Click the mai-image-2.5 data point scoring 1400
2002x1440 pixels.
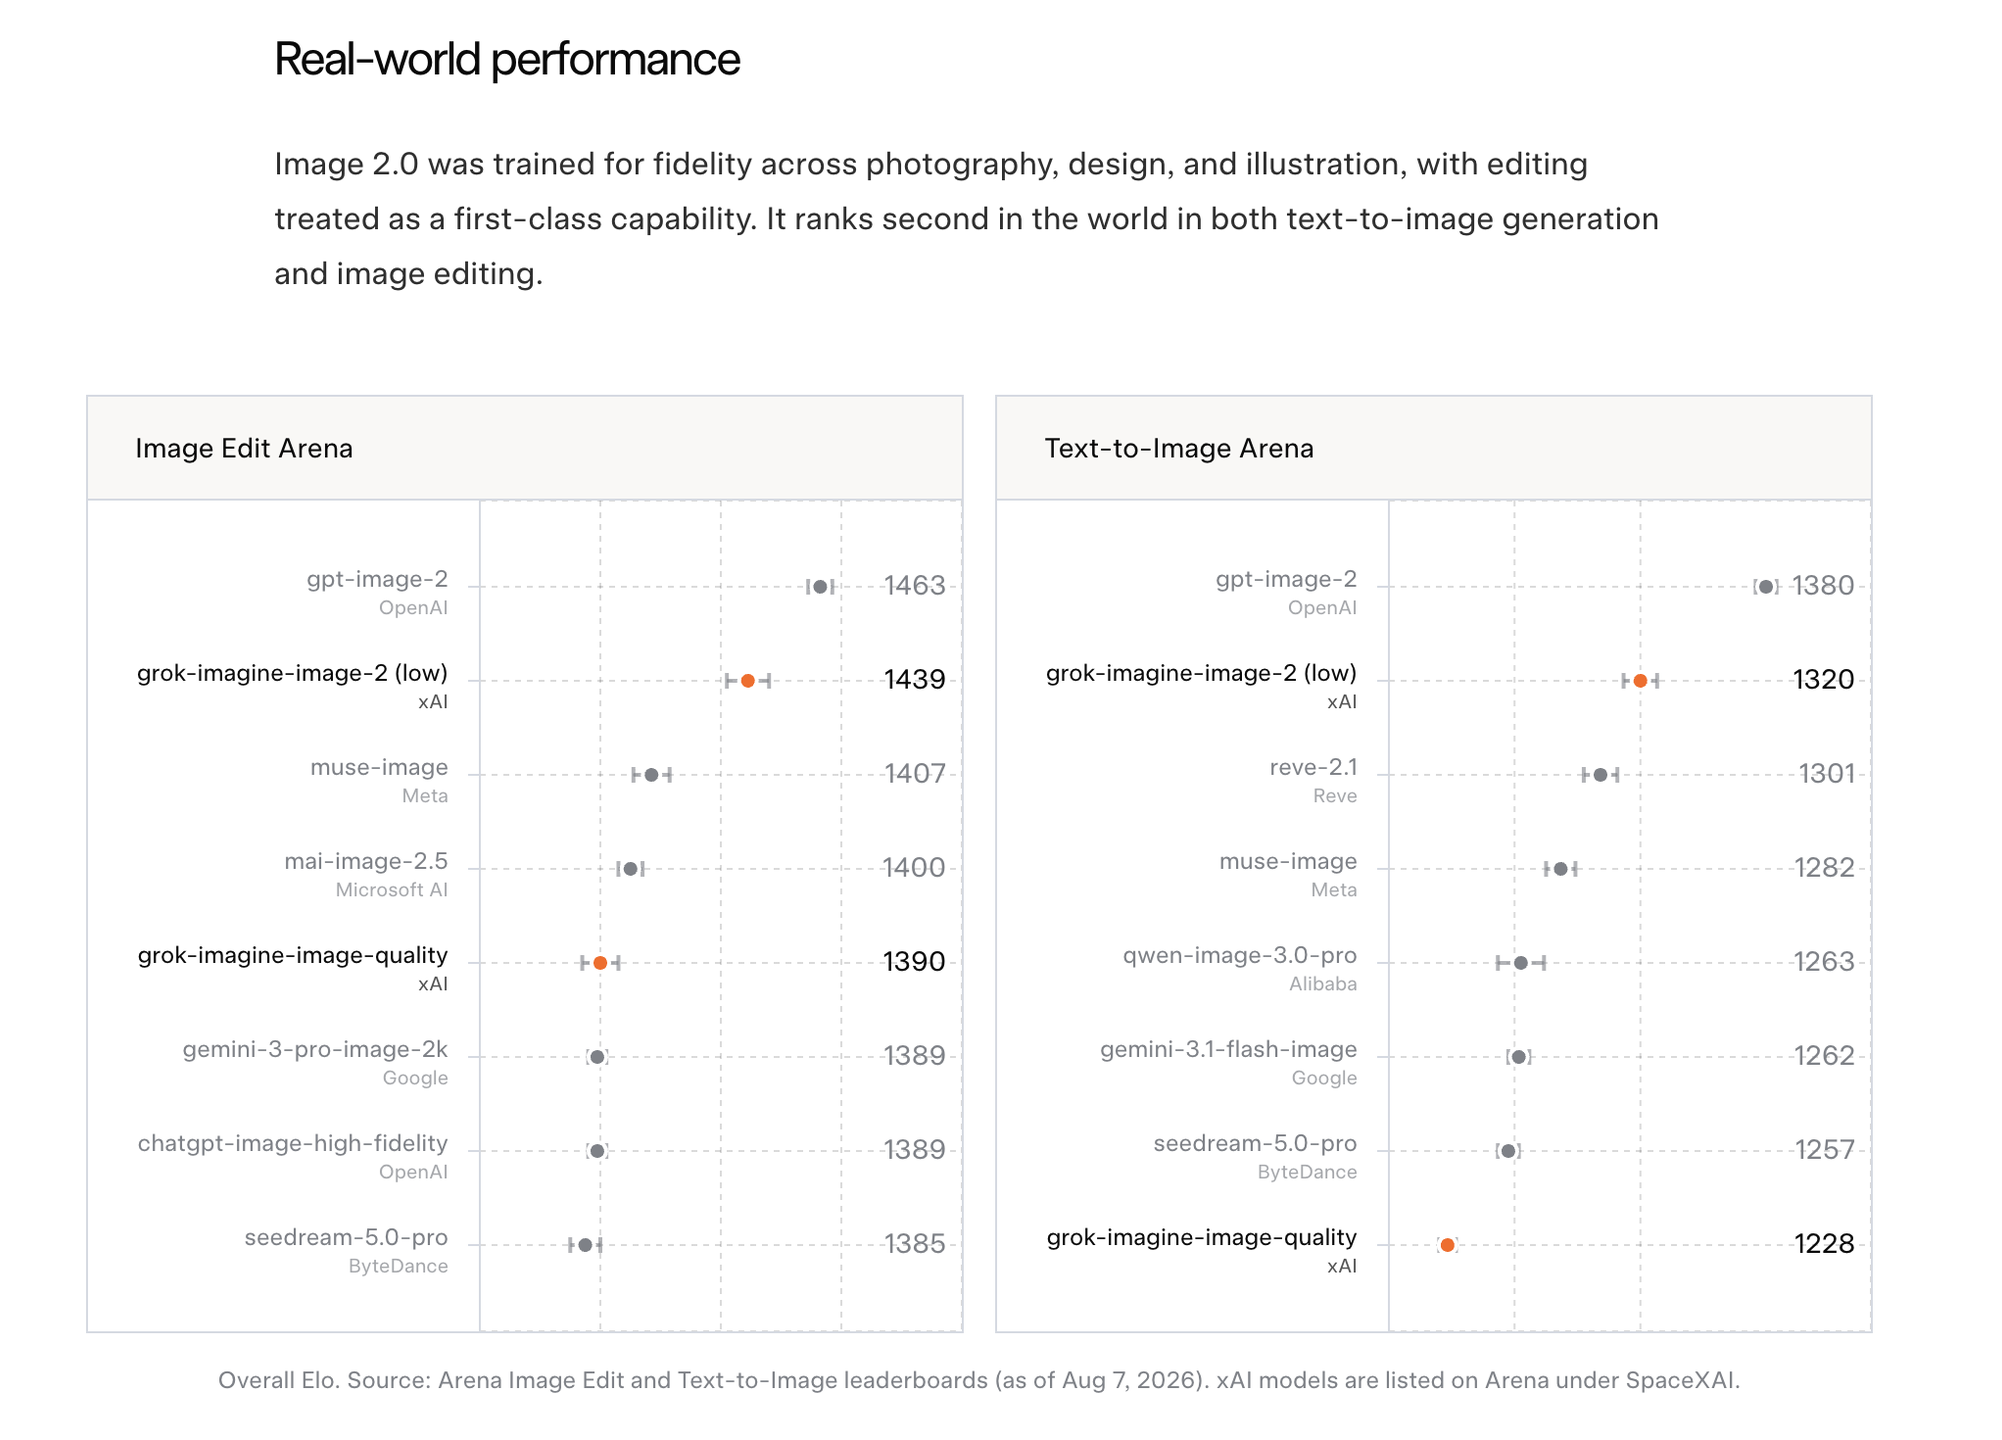[x=630, y=869]
